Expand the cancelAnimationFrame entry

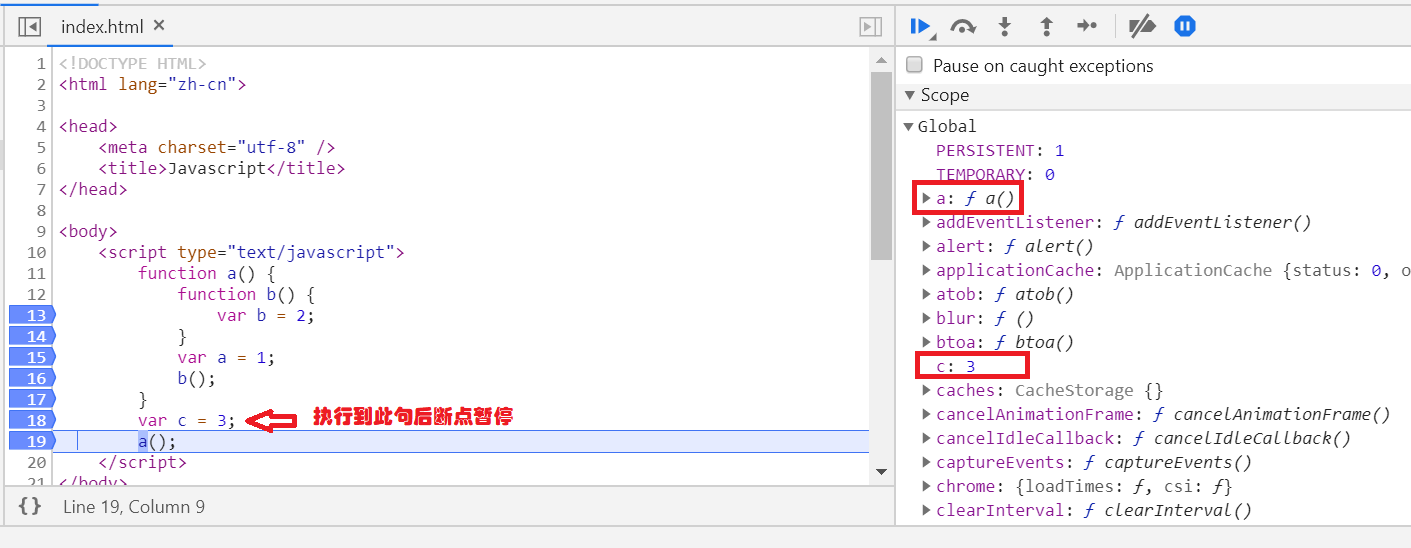tap(927, 414)
